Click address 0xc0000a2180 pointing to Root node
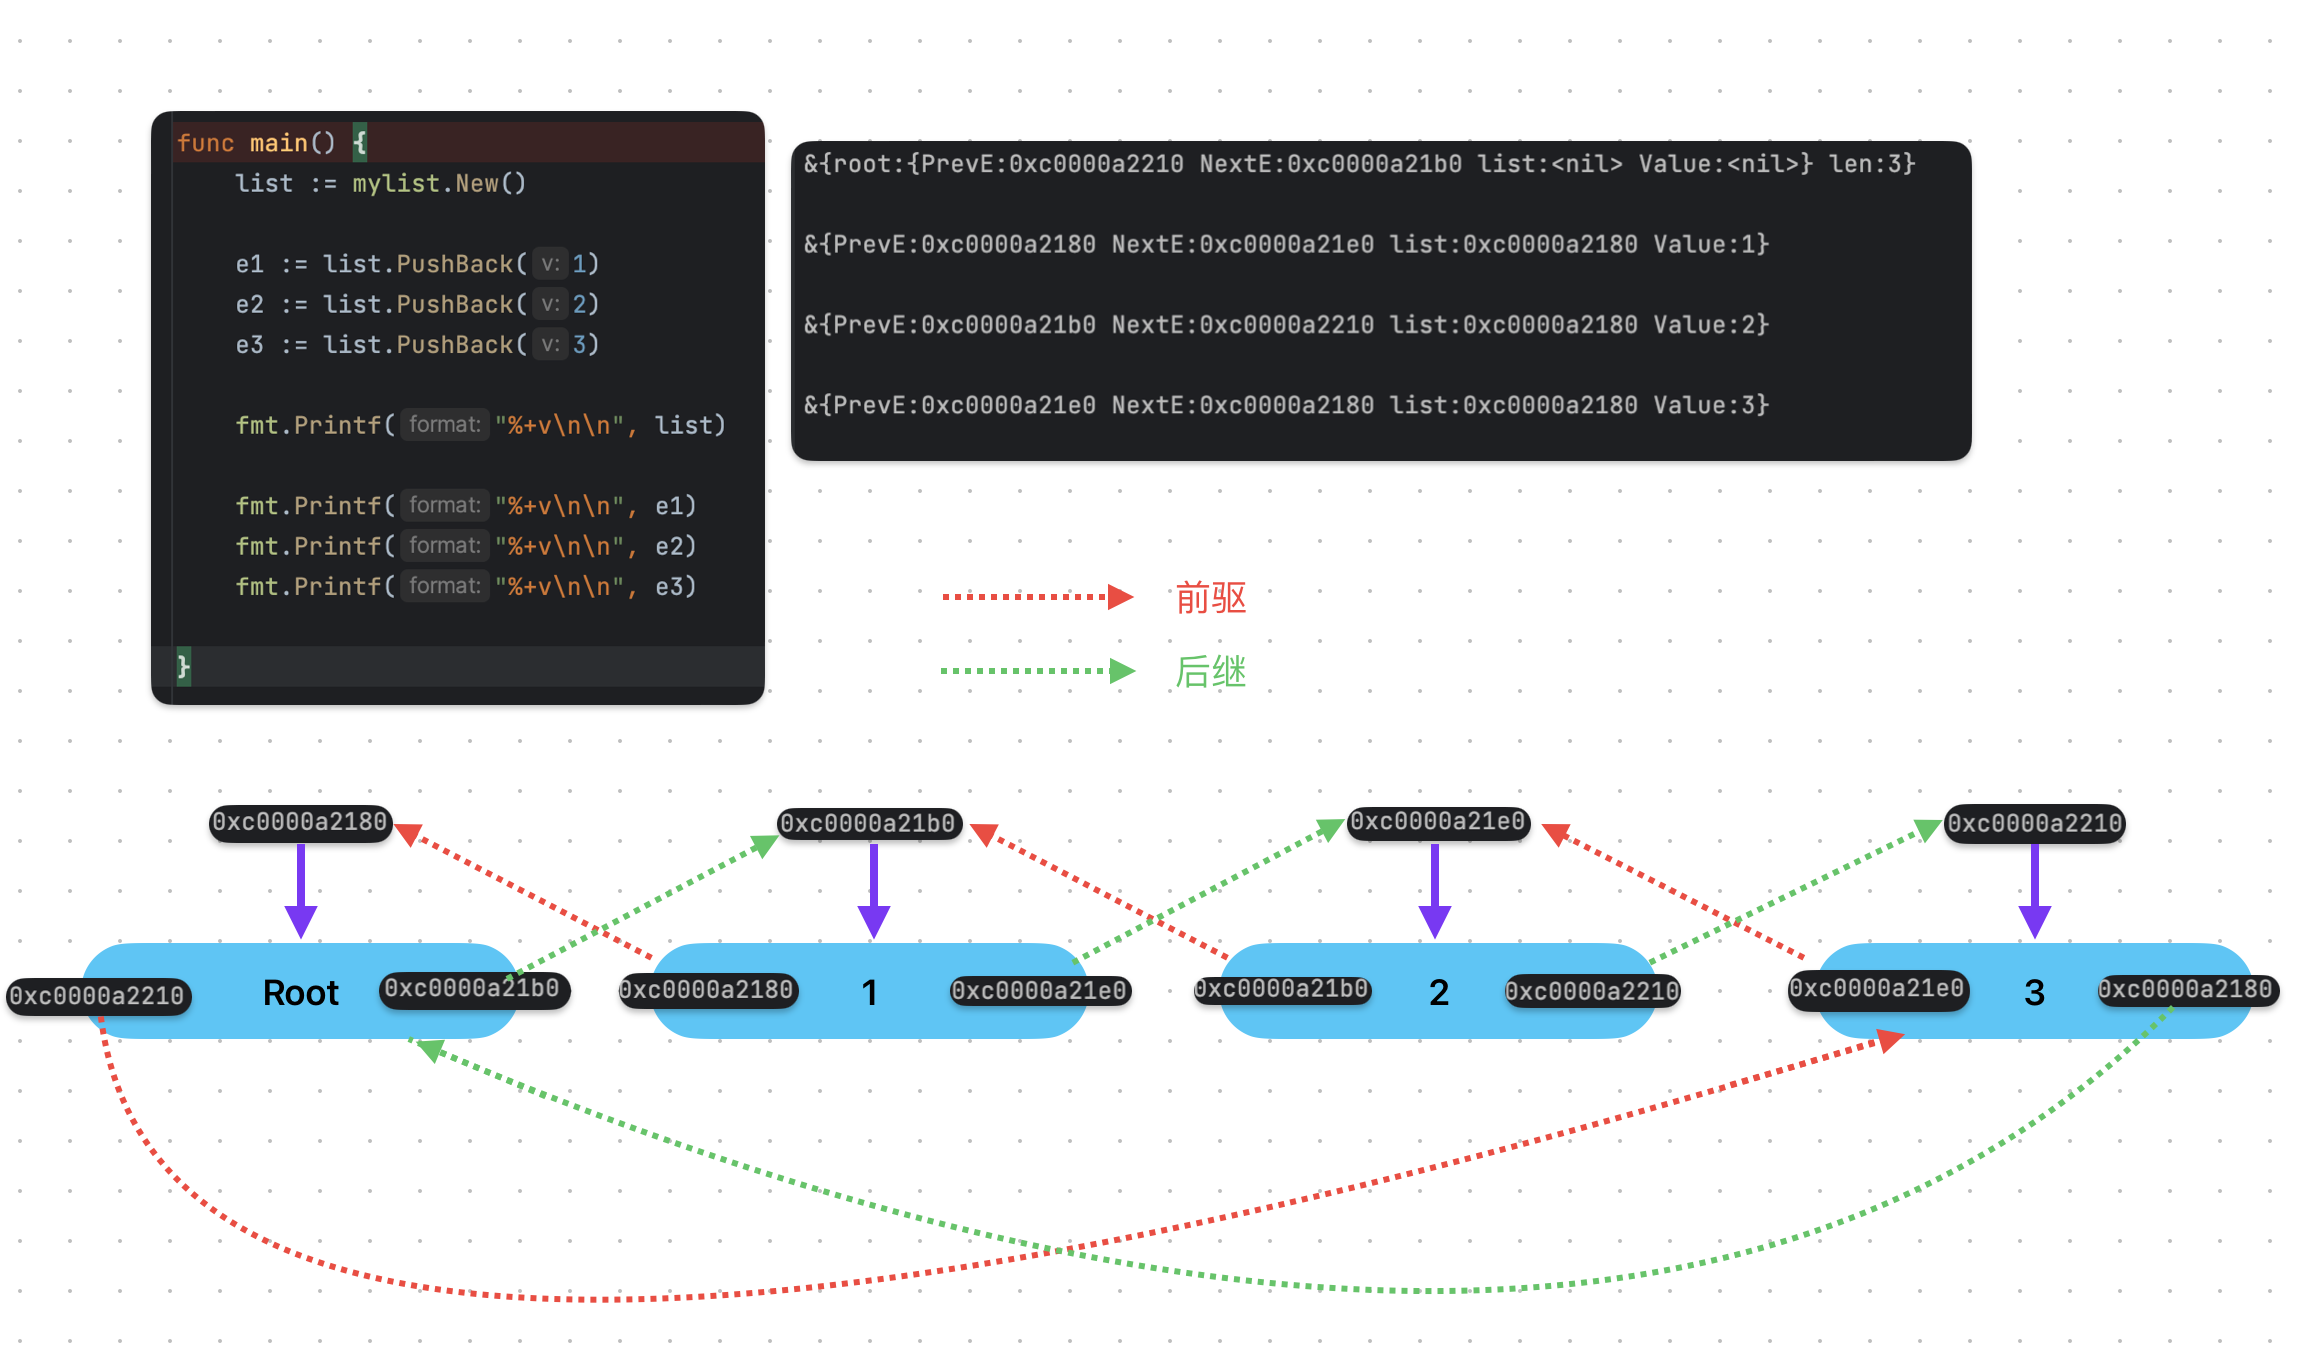The image size is (2310, 1354). coord(300,823)
